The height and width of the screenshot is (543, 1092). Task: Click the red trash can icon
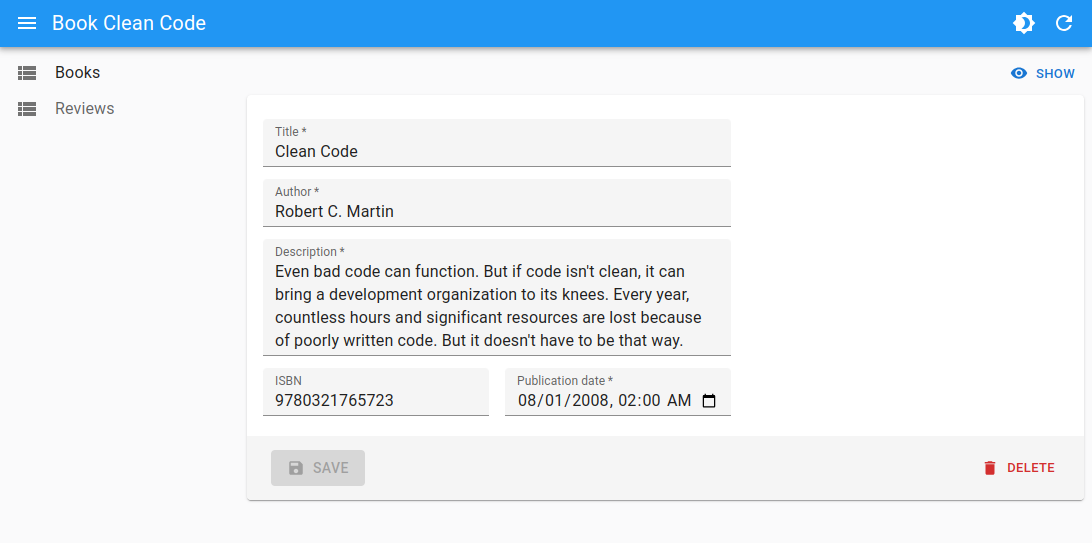(990, 468)
